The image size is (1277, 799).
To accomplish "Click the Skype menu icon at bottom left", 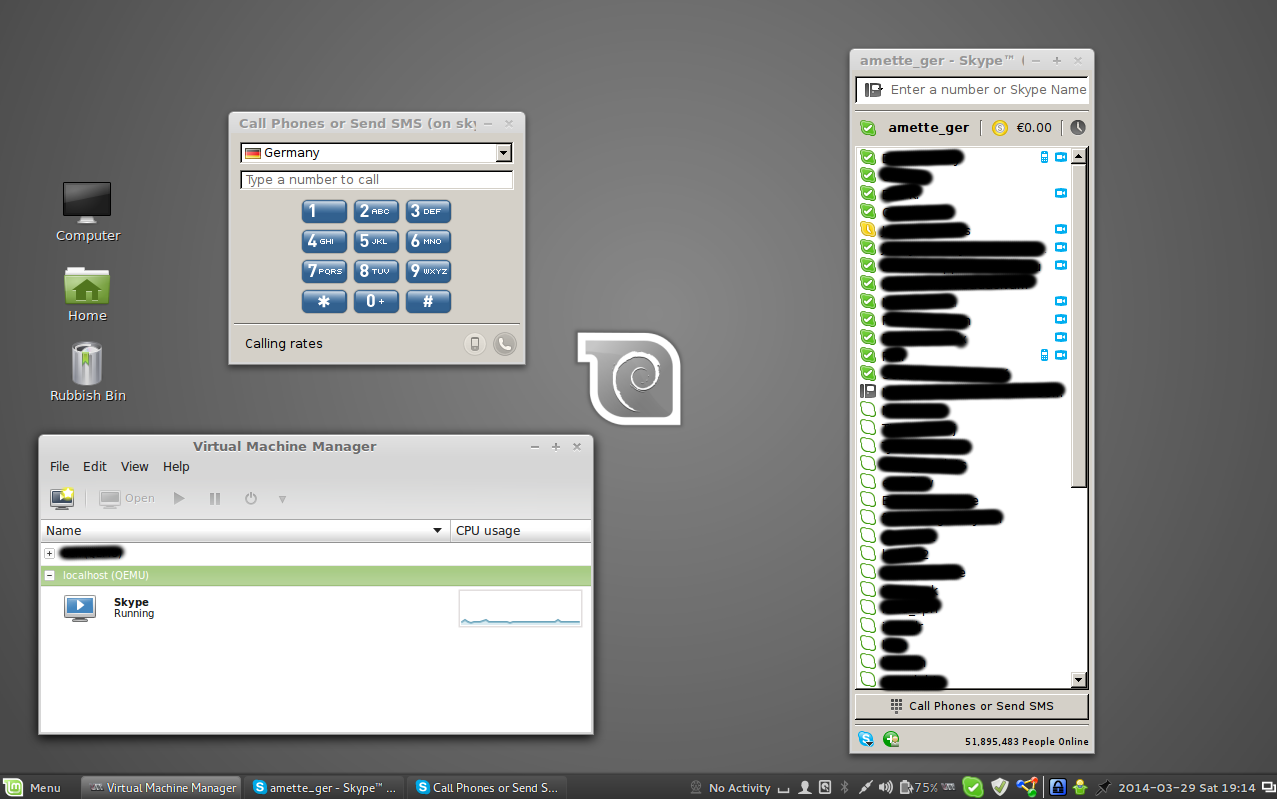I will click(x=866, y=740).
